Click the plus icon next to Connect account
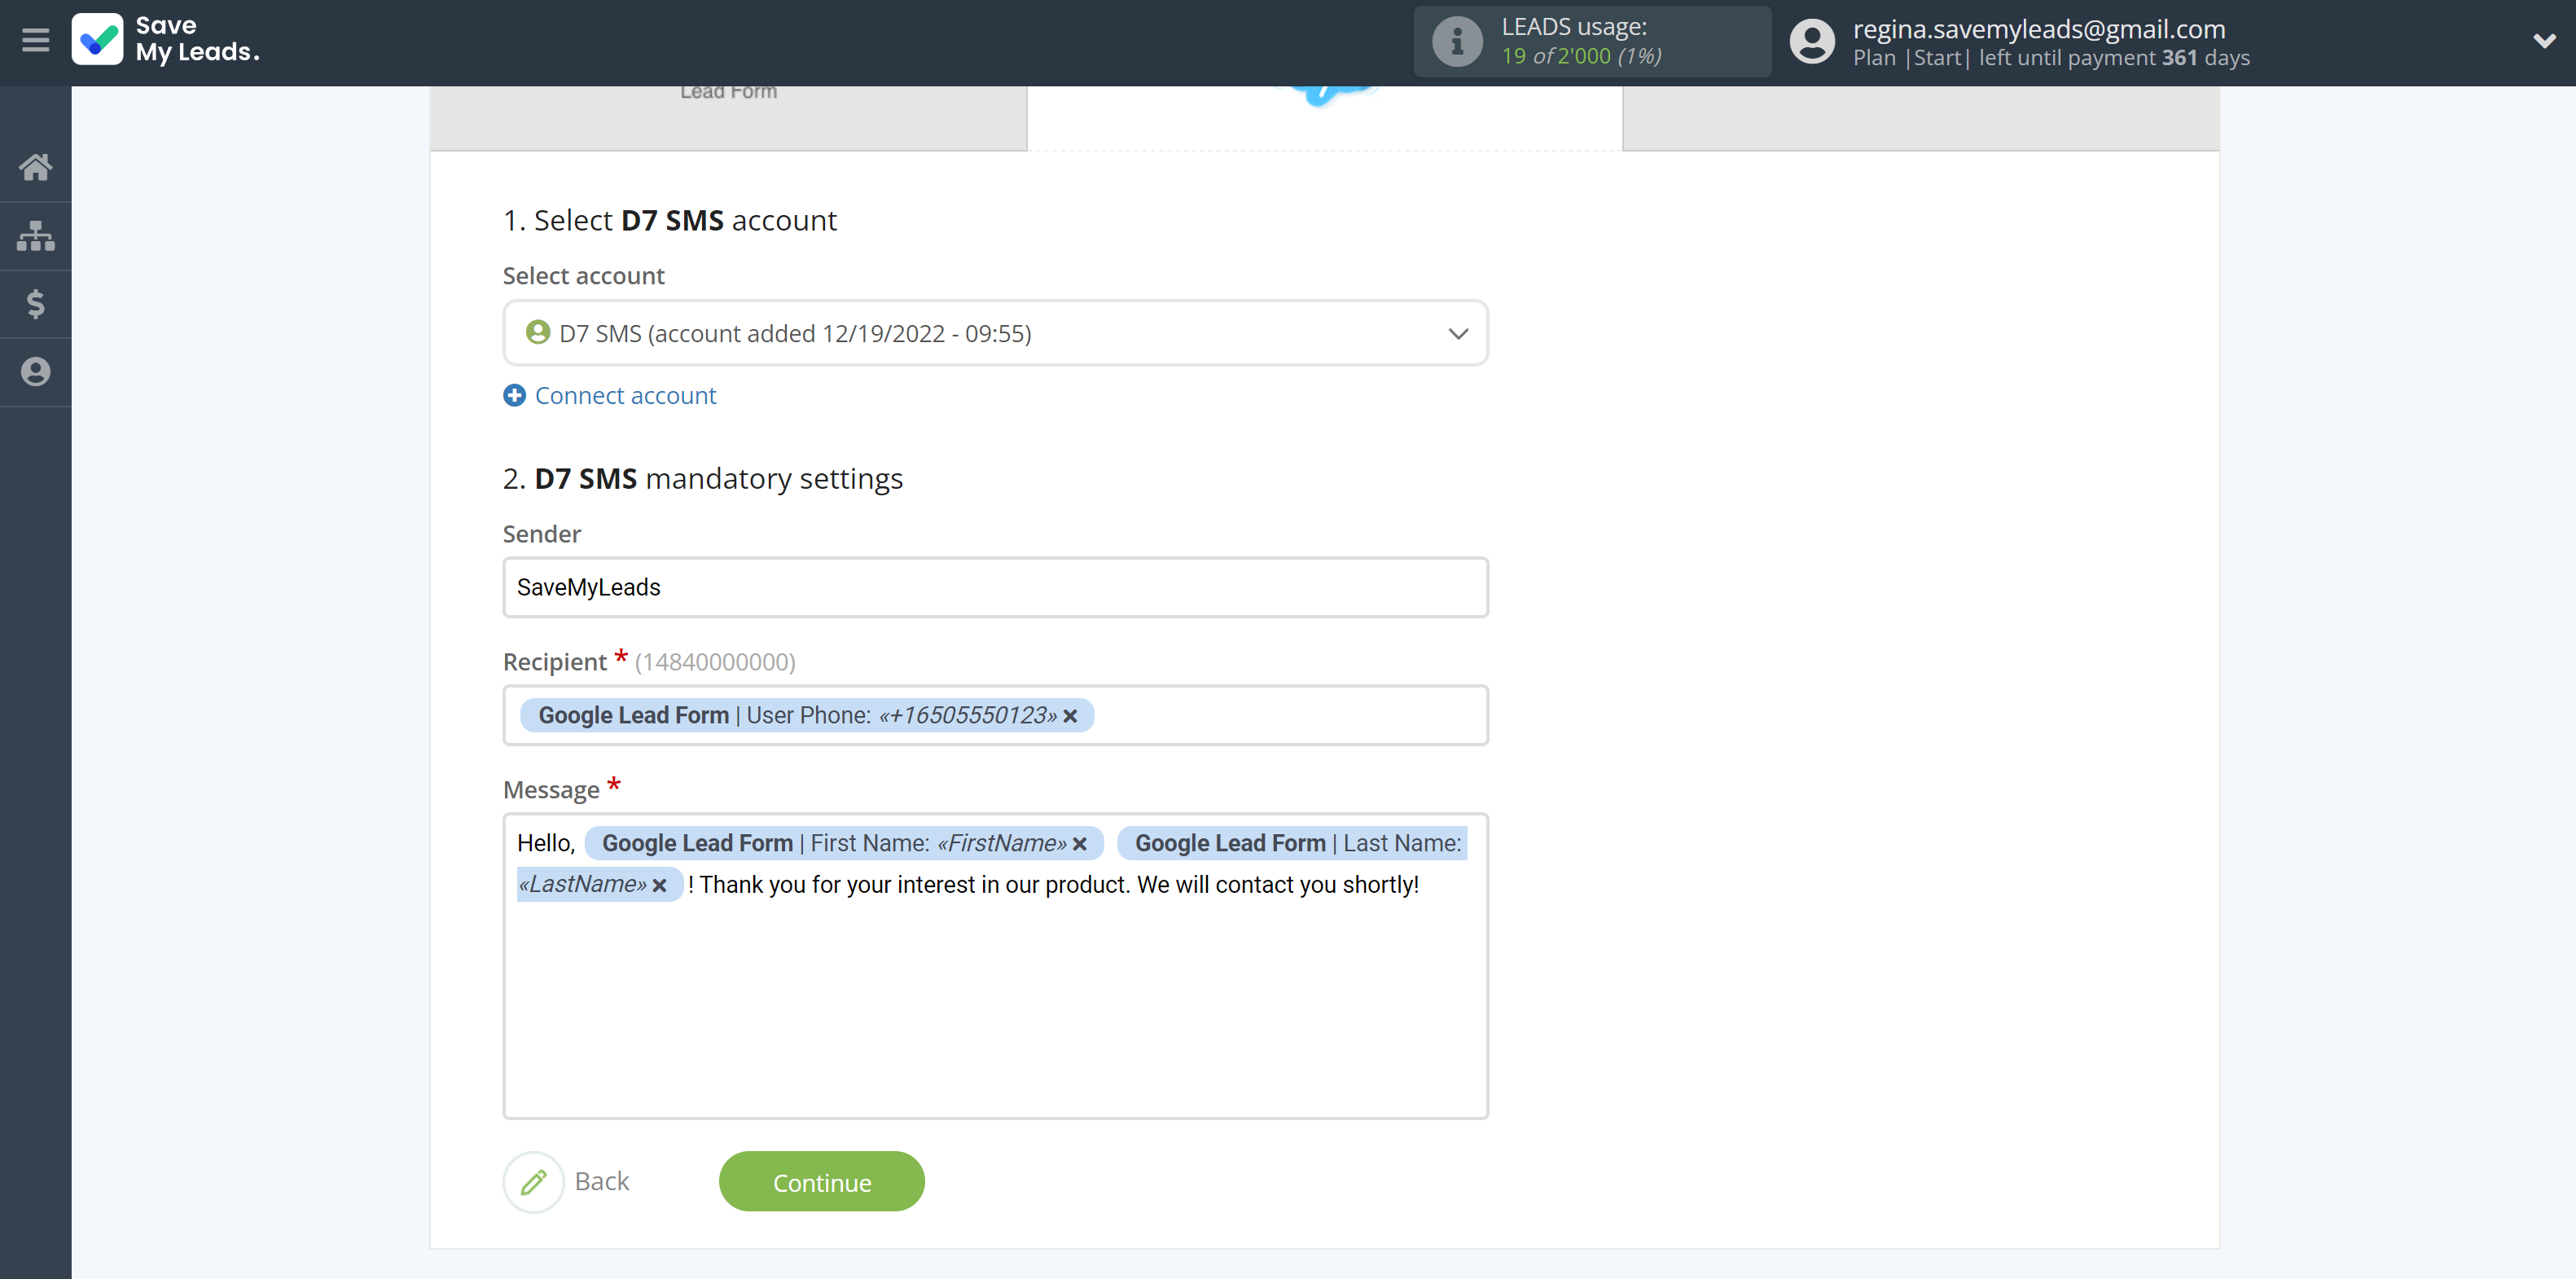The height and width of the screenshot is (1279, 2576). [514, 396]
